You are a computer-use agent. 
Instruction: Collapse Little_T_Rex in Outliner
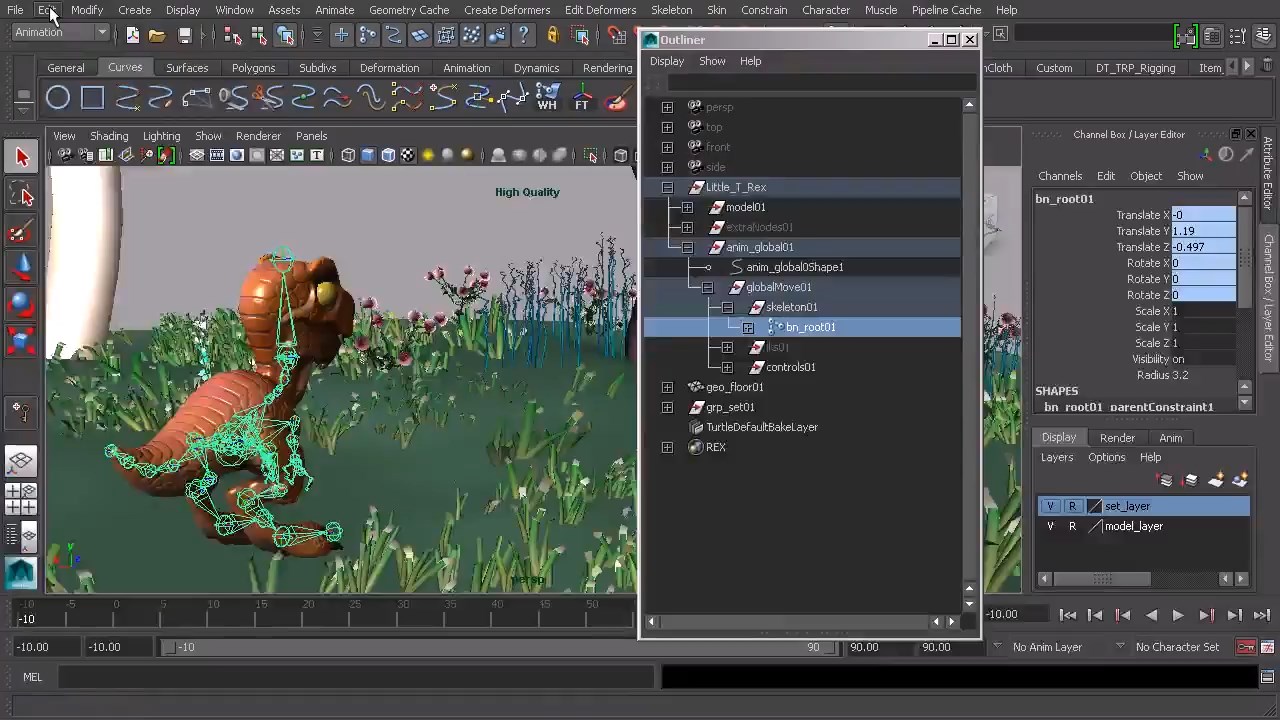click(x=667, y=187)
